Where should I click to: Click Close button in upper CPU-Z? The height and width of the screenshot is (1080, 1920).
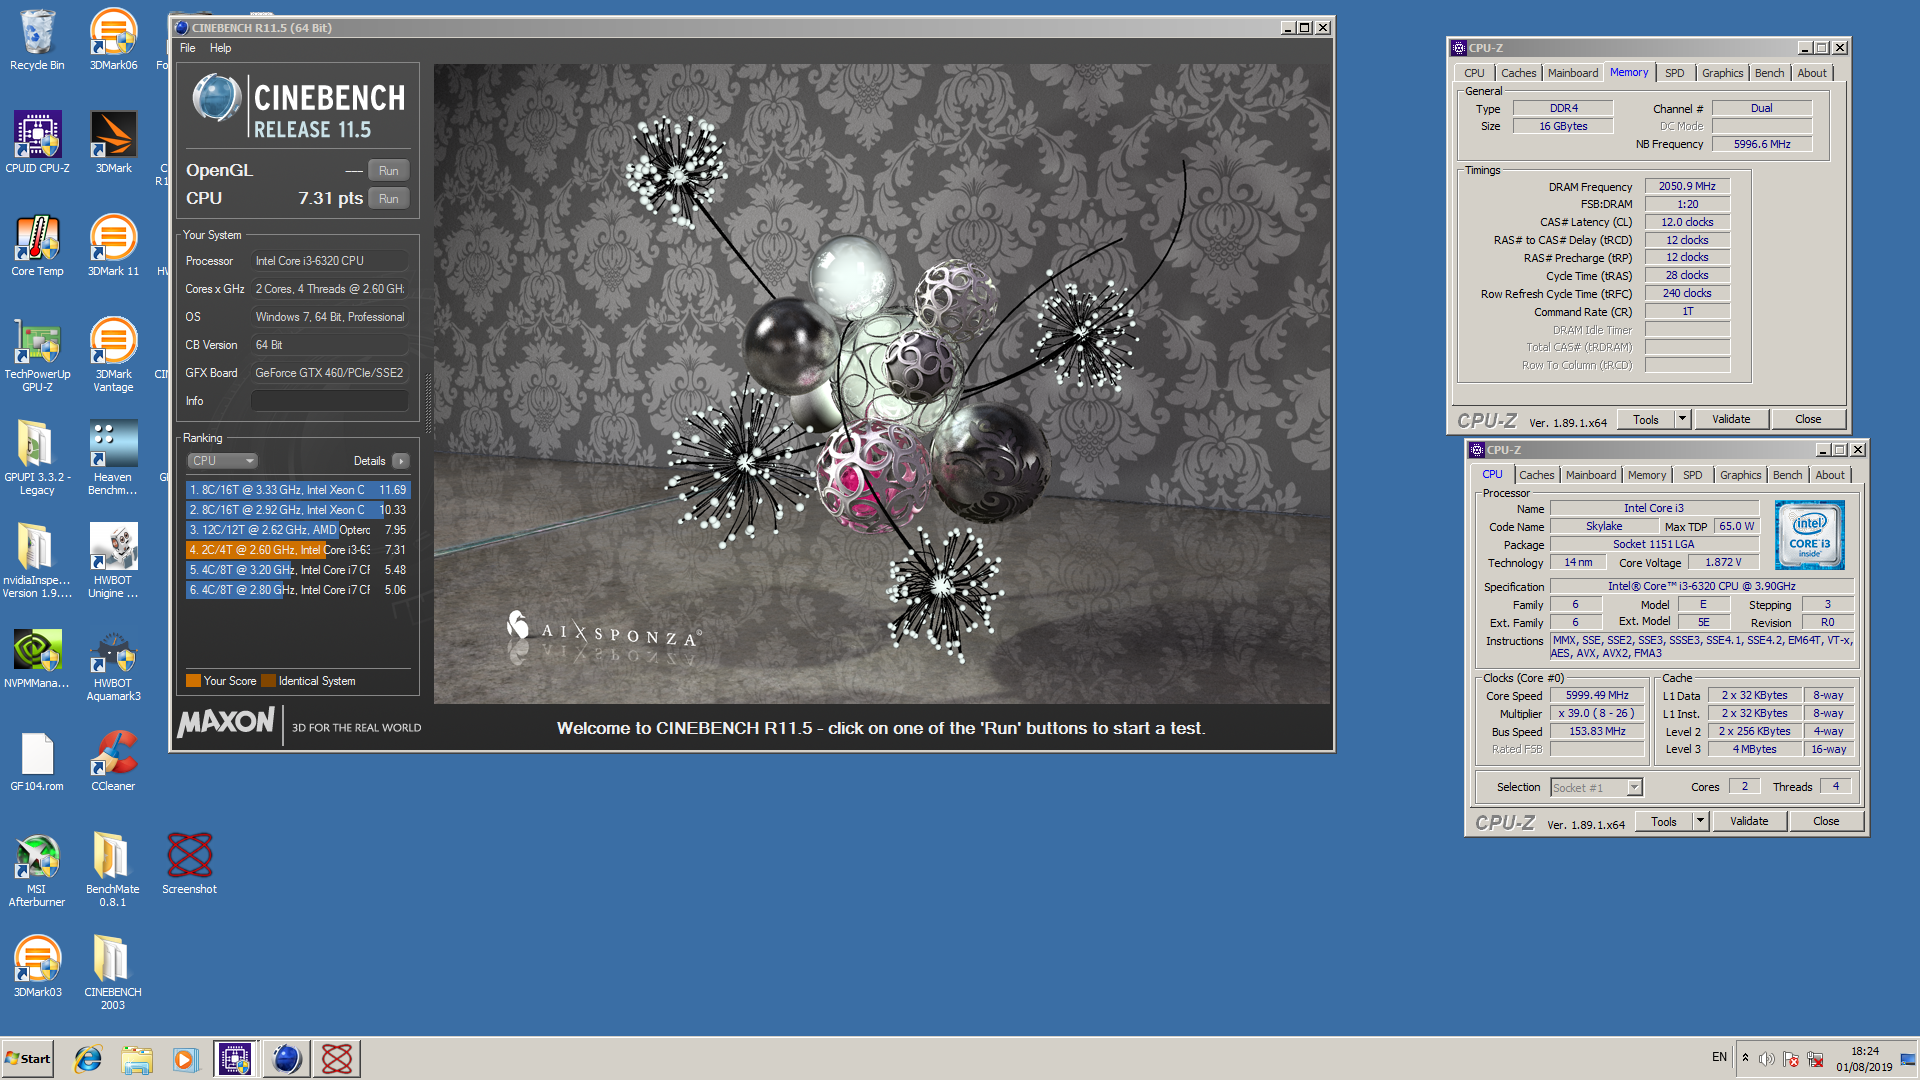(x=1808, y=420)
